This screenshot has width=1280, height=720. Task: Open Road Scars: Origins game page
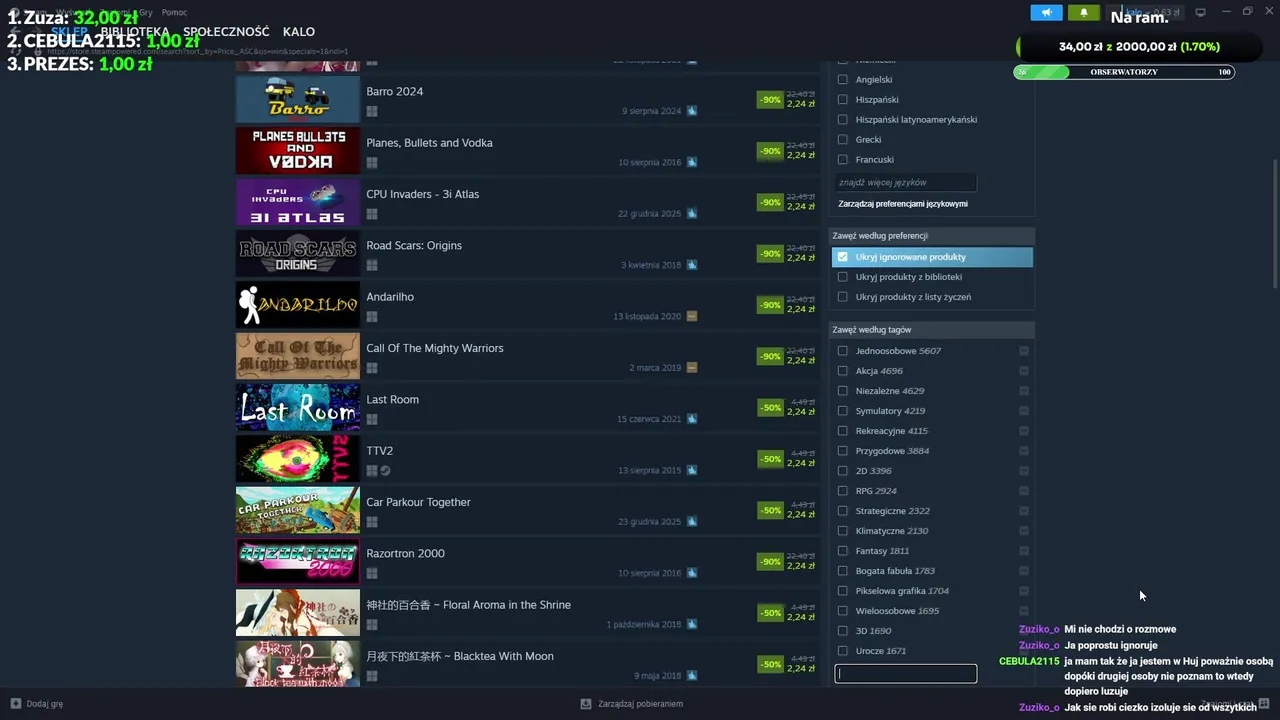pos(414,245)
